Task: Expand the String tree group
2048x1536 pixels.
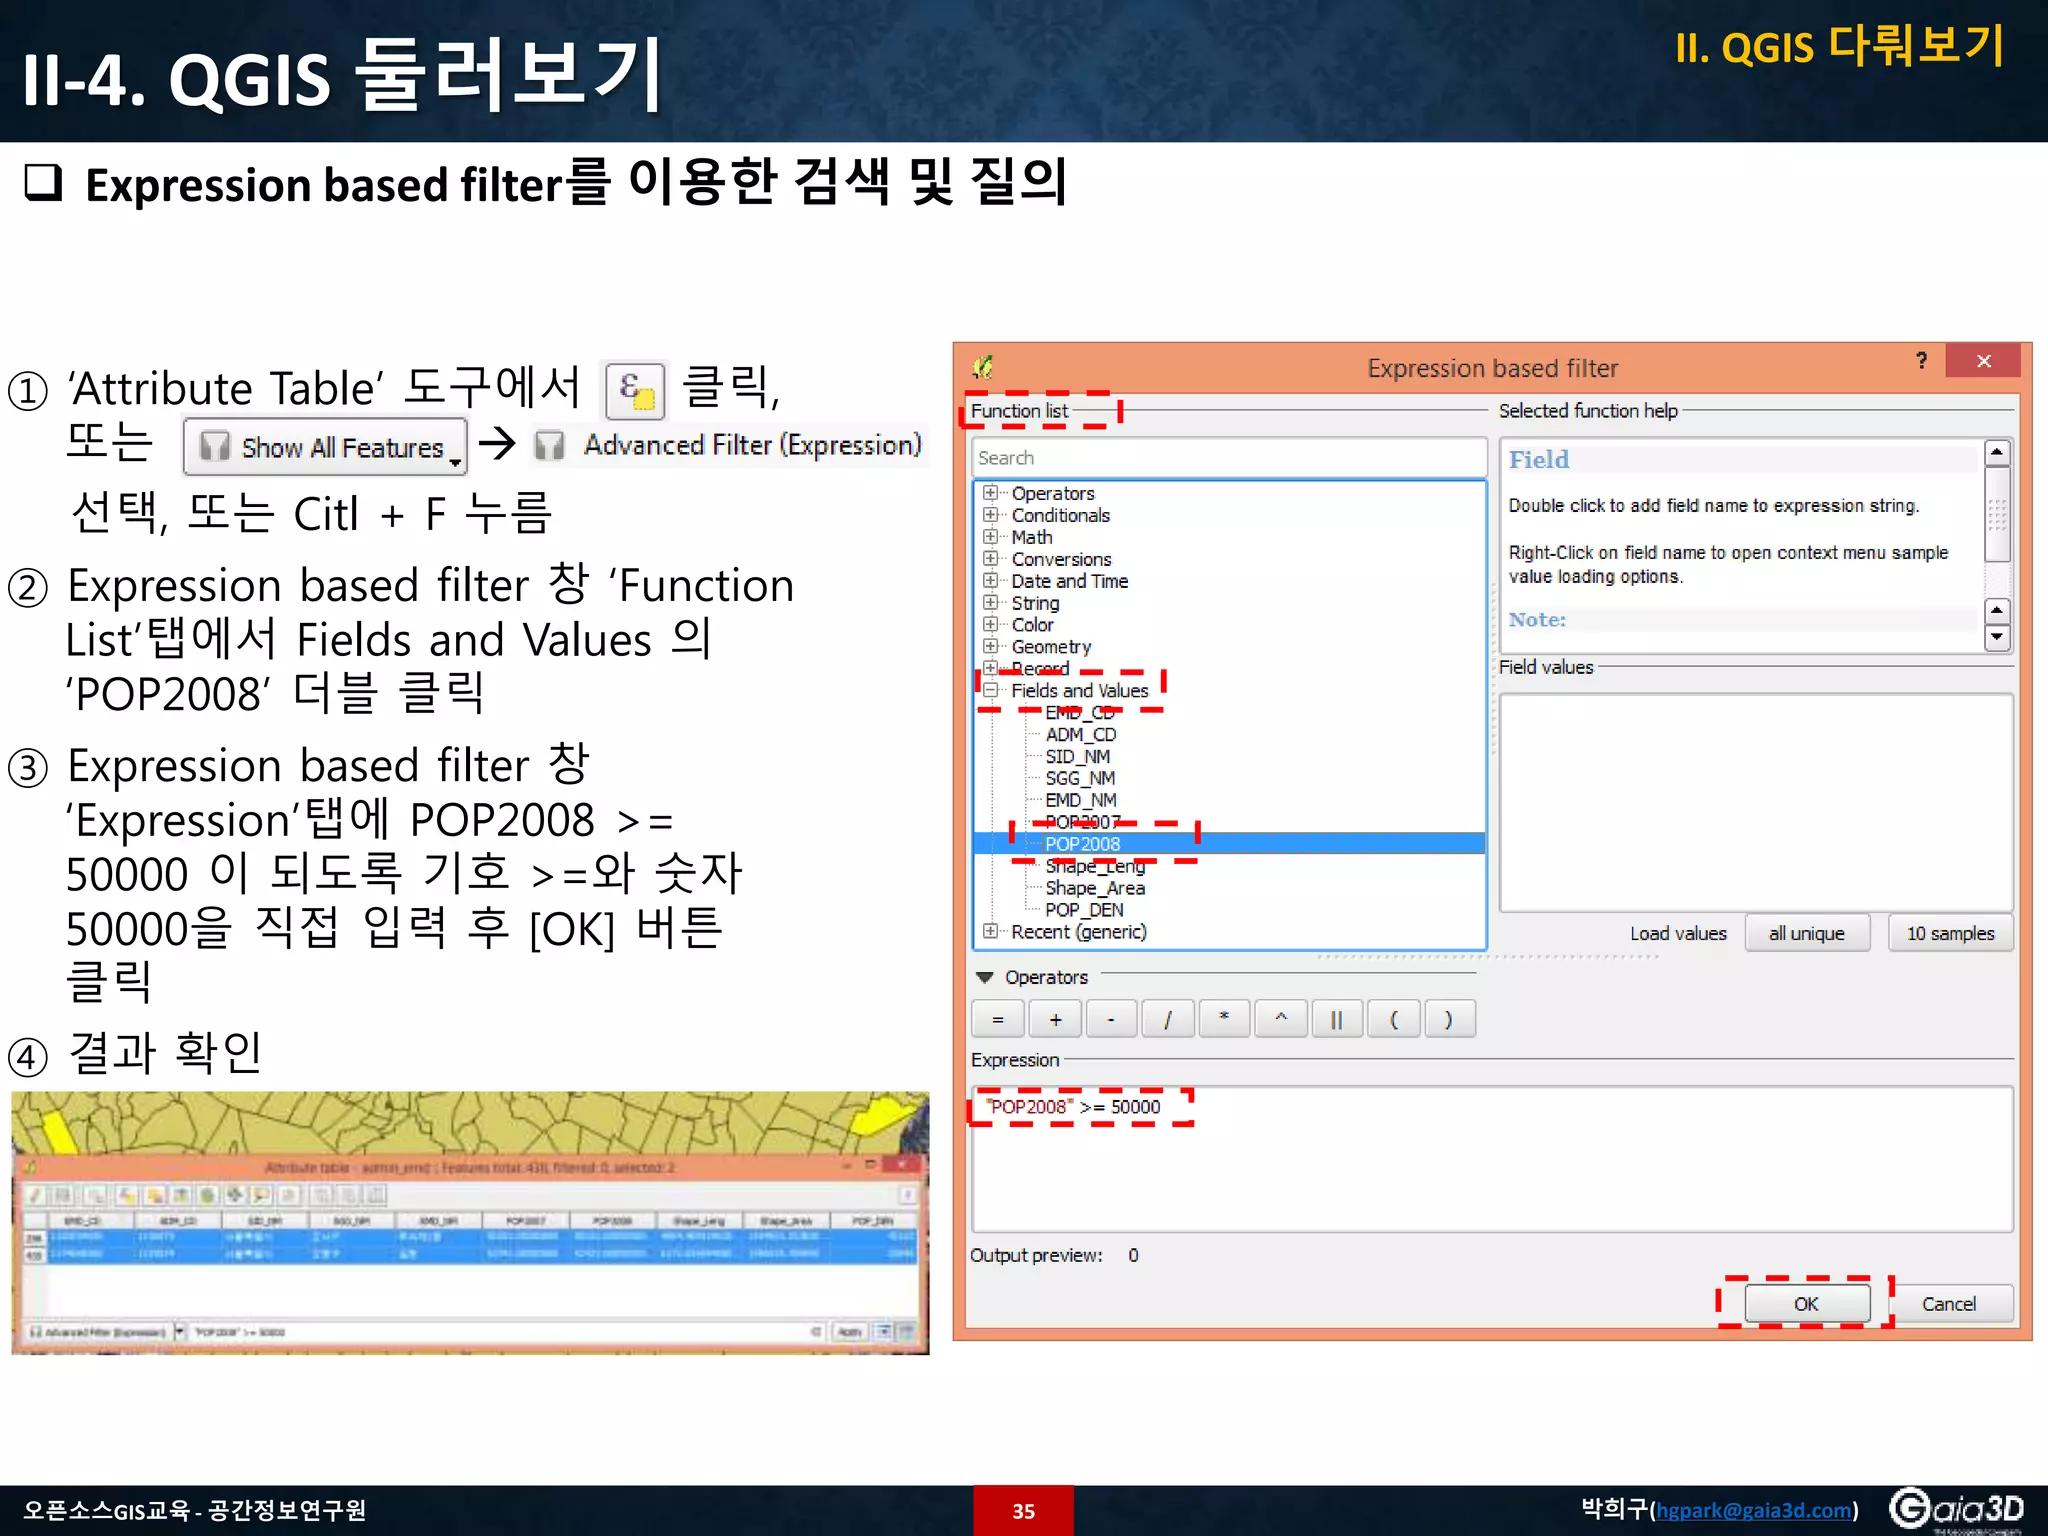Action: [990, 603]
